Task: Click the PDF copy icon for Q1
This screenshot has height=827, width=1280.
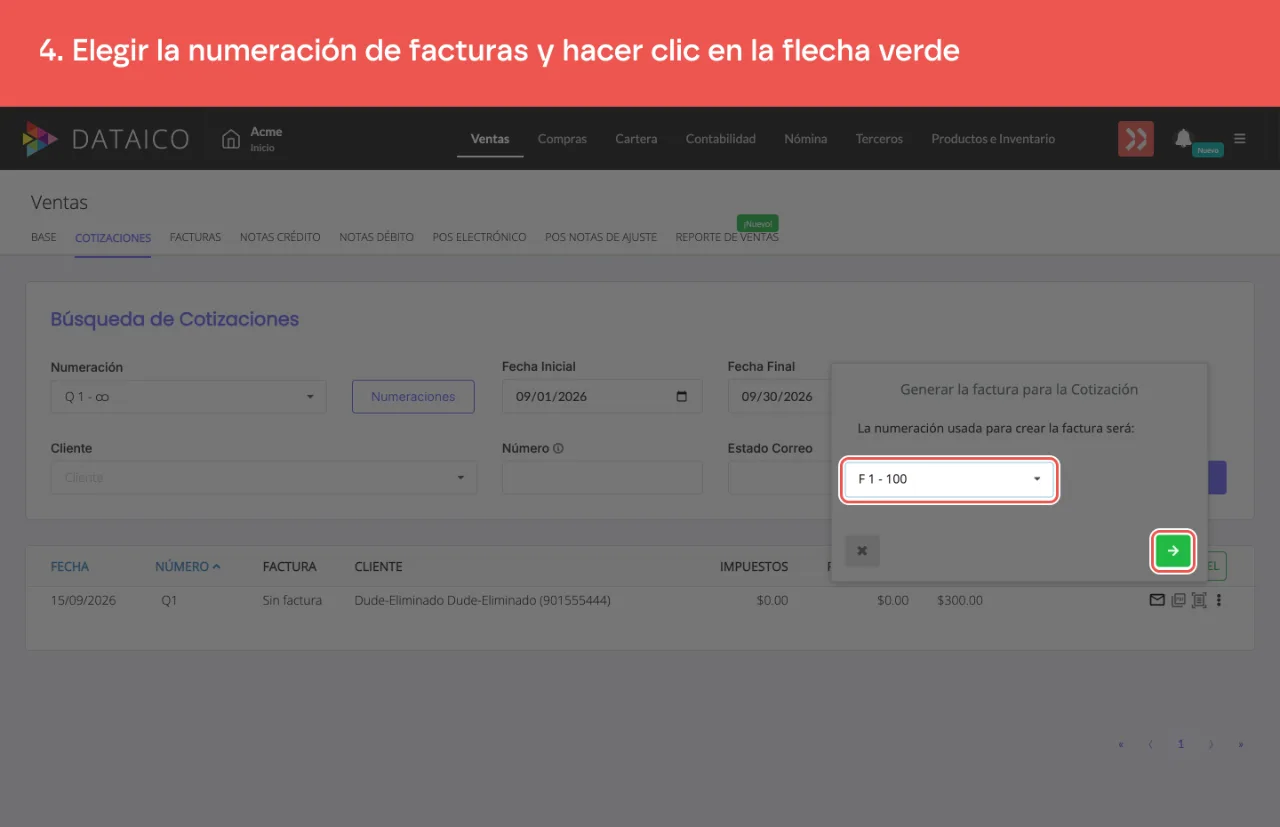Action: click(1178, 601)
